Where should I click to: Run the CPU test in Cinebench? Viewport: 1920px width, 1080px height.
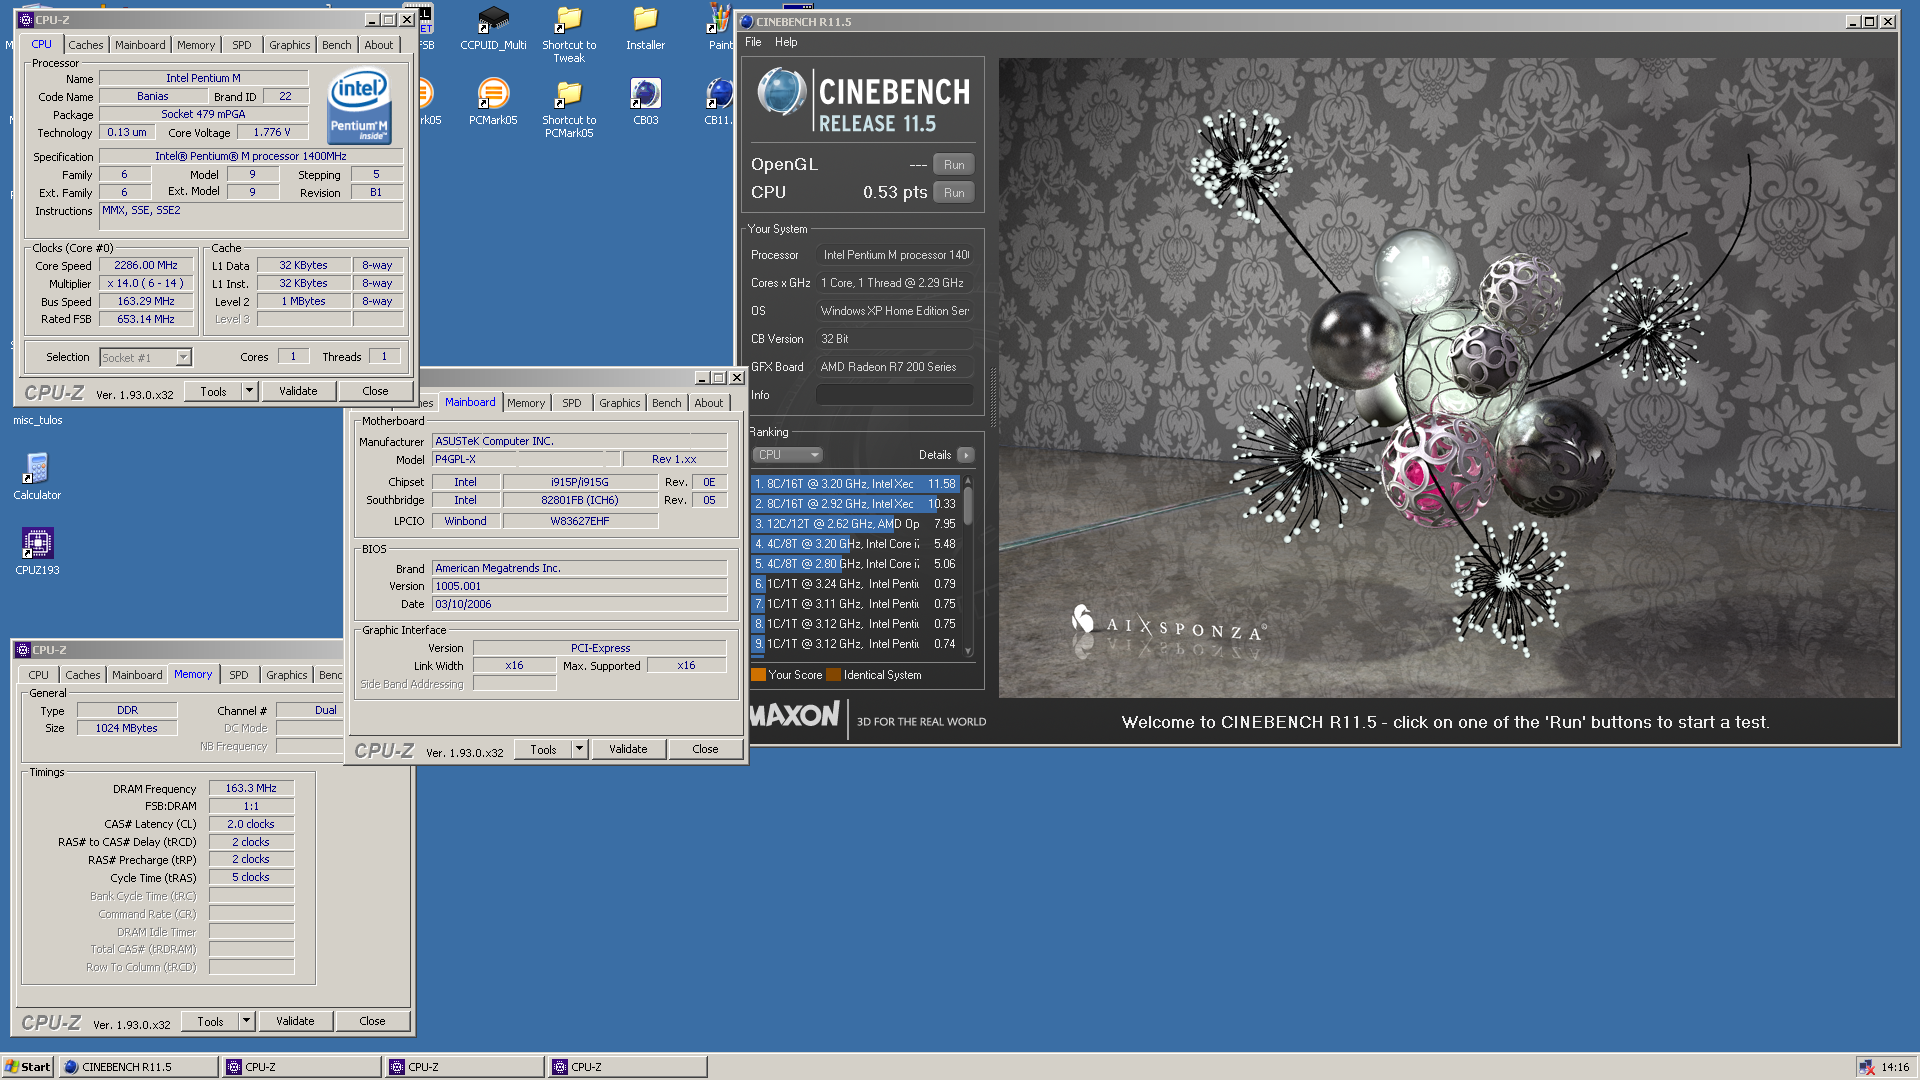click(954, 193)
